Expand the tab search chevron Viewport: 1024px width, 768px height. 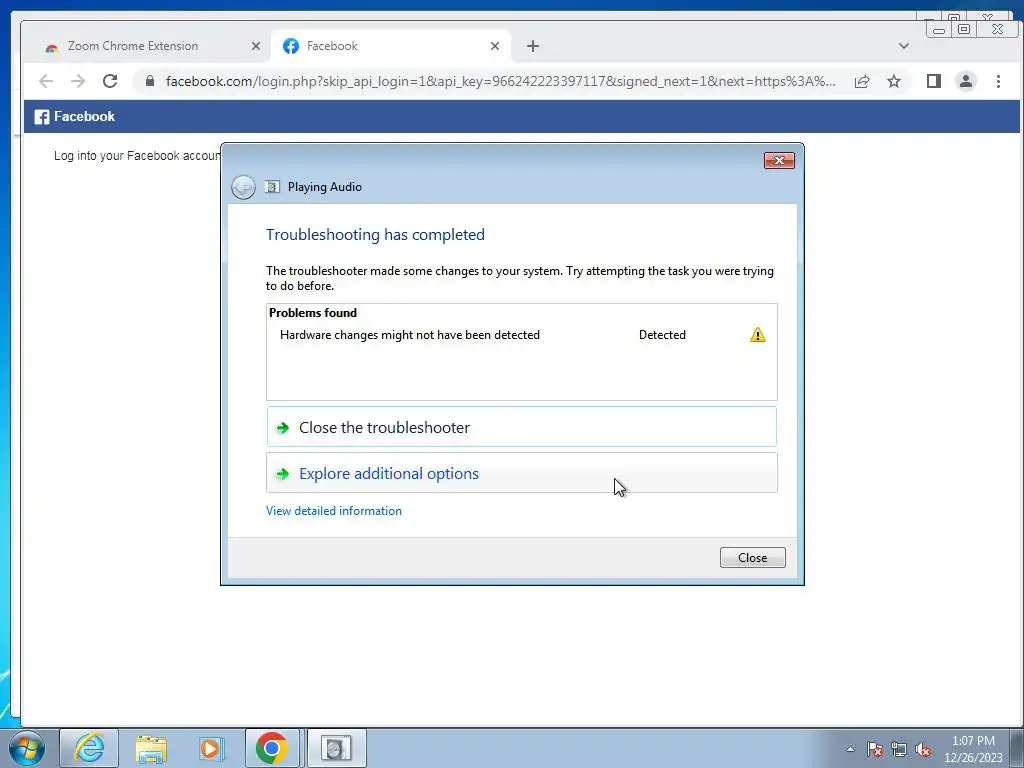(x=904, y=46)
